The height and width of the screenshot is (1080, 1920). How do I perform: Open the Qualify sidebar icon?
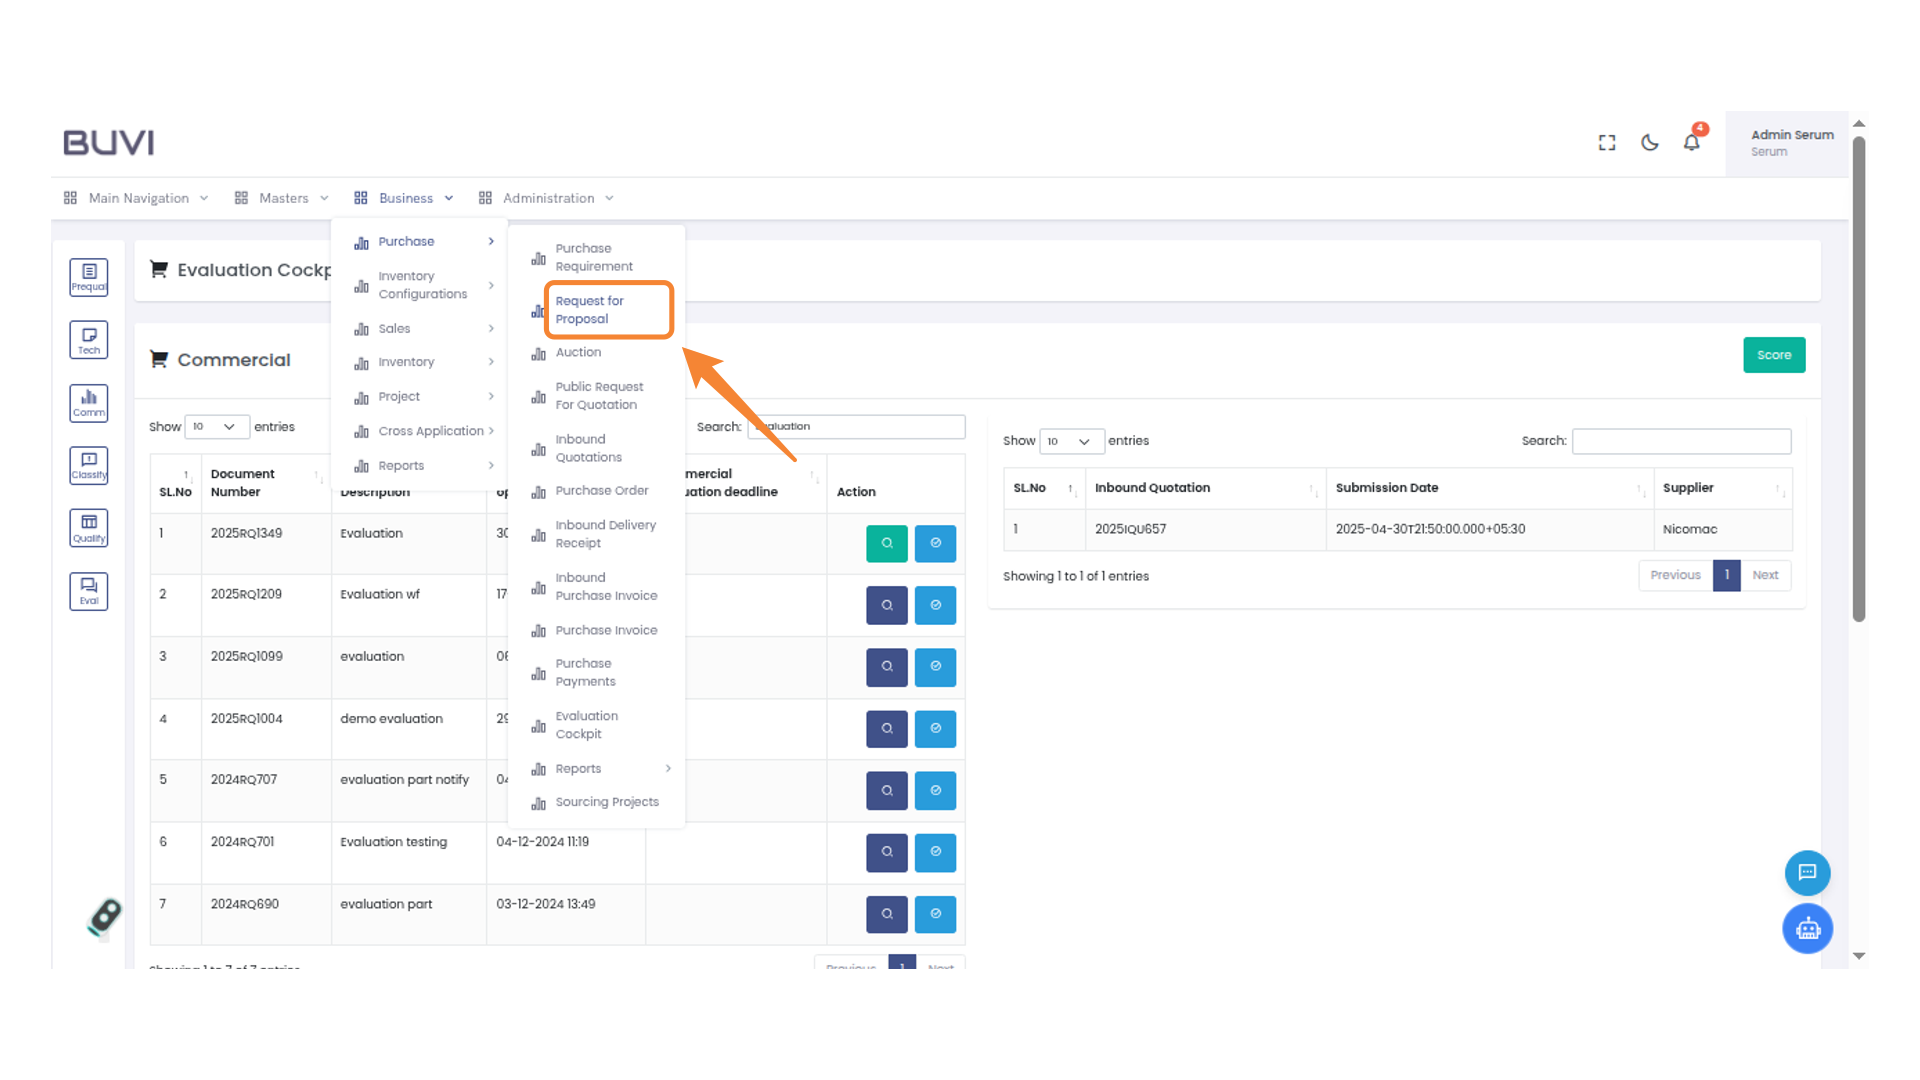[88, 528]
